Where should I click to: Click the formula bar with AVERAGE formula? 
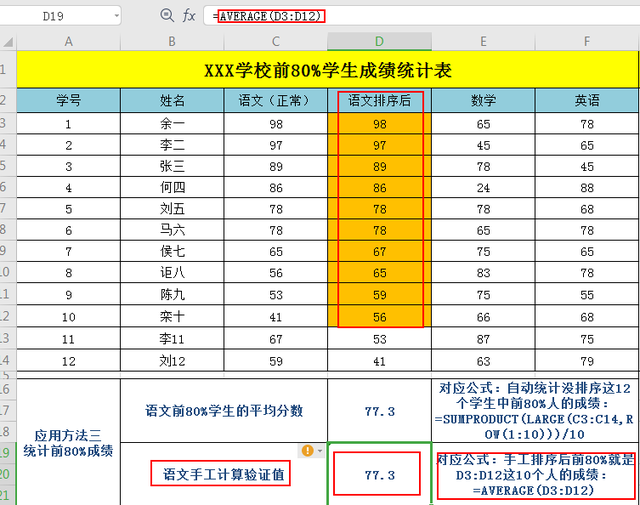(421, 16)
